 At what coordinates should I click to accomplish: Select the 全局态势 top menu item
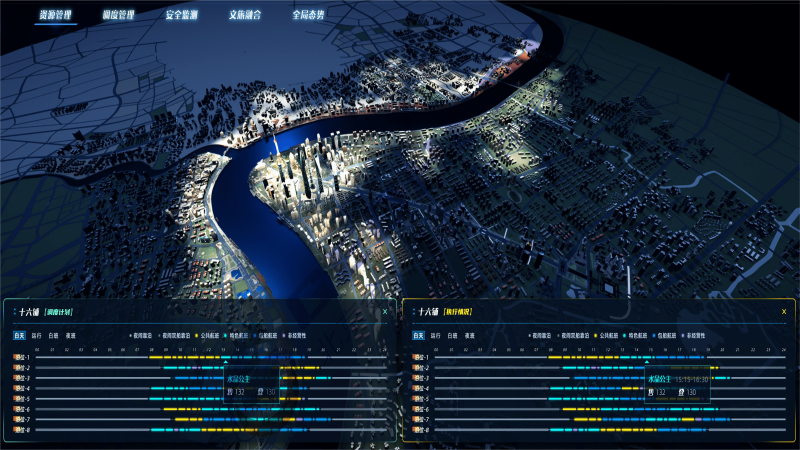tap(308, 16)
